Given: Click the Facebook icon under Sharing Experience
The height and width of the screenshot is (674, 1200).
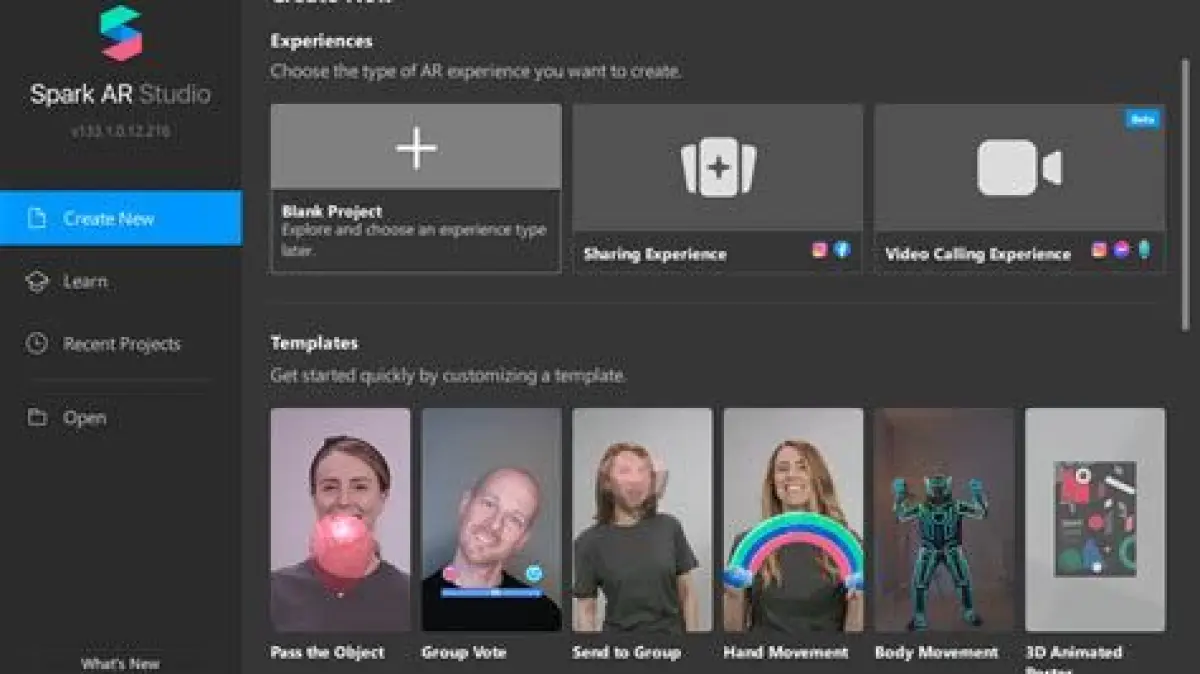Looking at the screenshot, I should pyautogui.click(x=842, y=251).
